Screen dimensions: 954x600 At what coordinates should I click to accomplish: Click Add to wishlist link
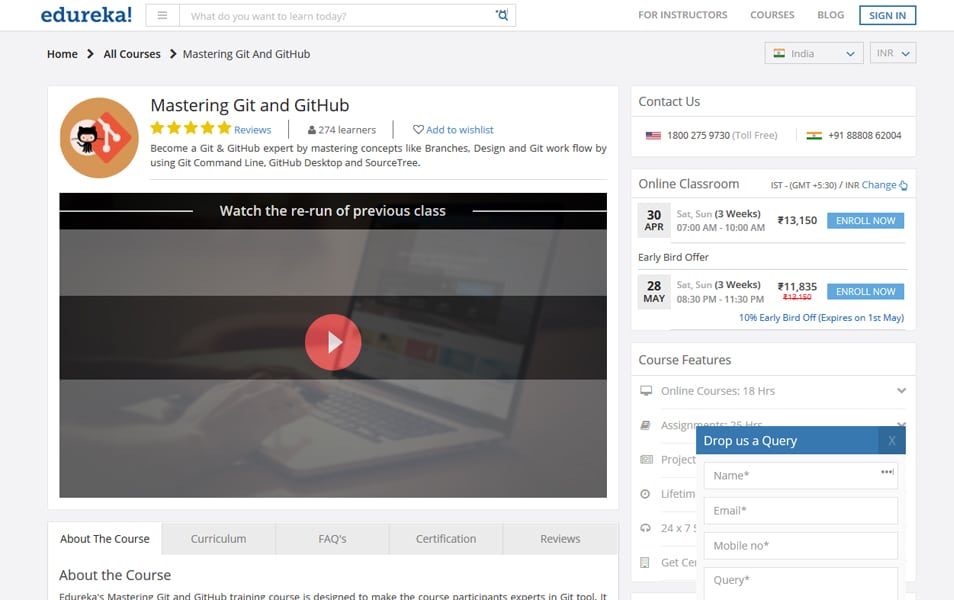[459, 130]
